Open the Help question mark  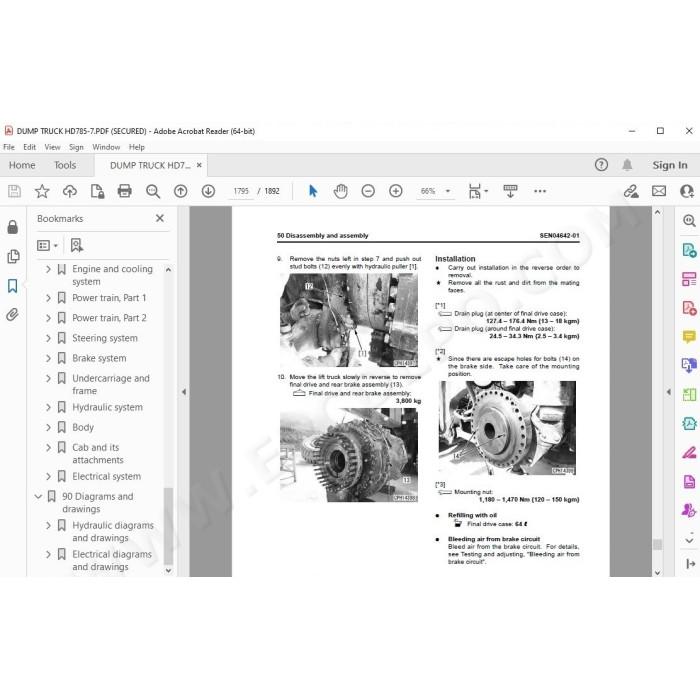tap(601, 165)
